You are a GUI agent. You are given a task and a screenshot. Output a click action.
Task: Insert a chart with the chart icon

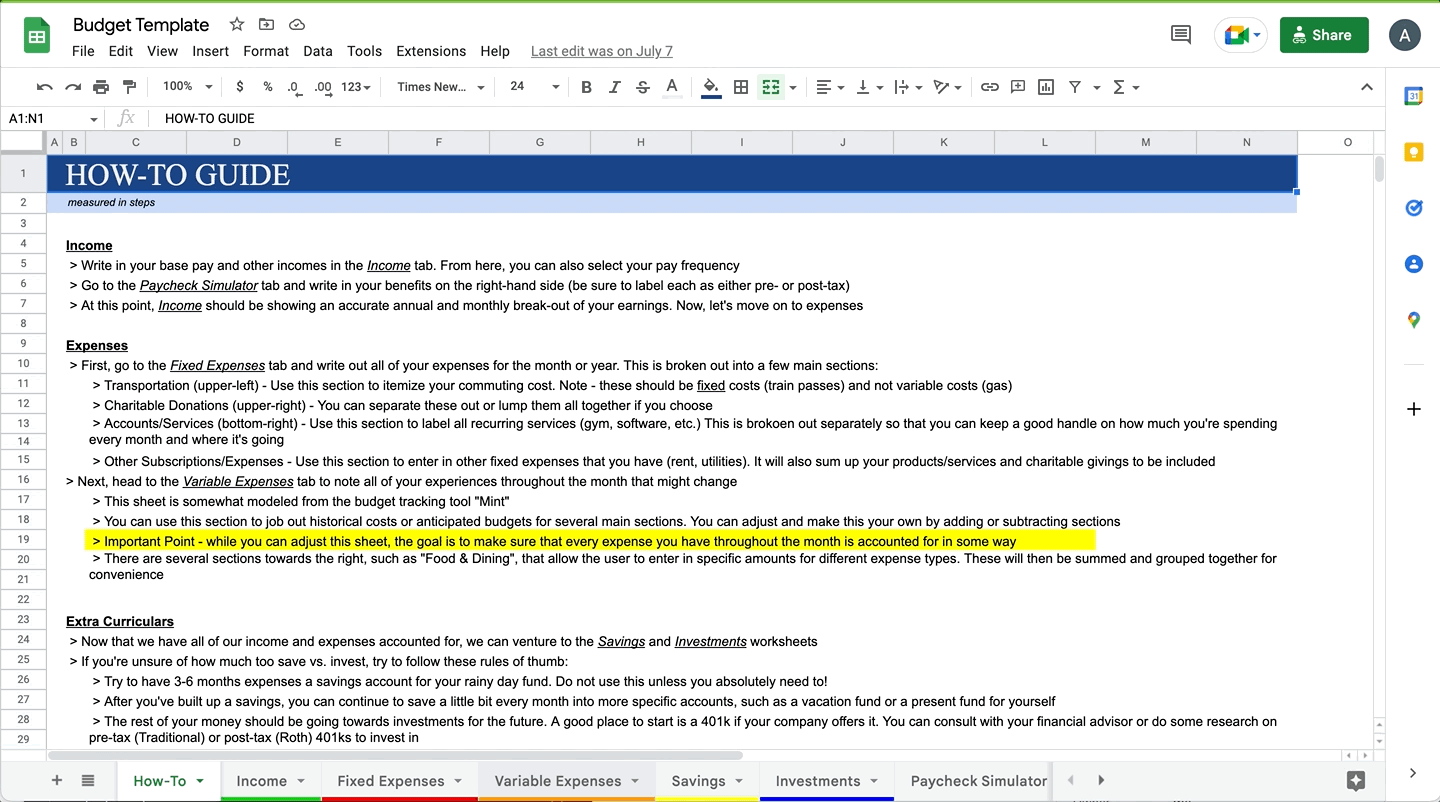coord(1045,87)
